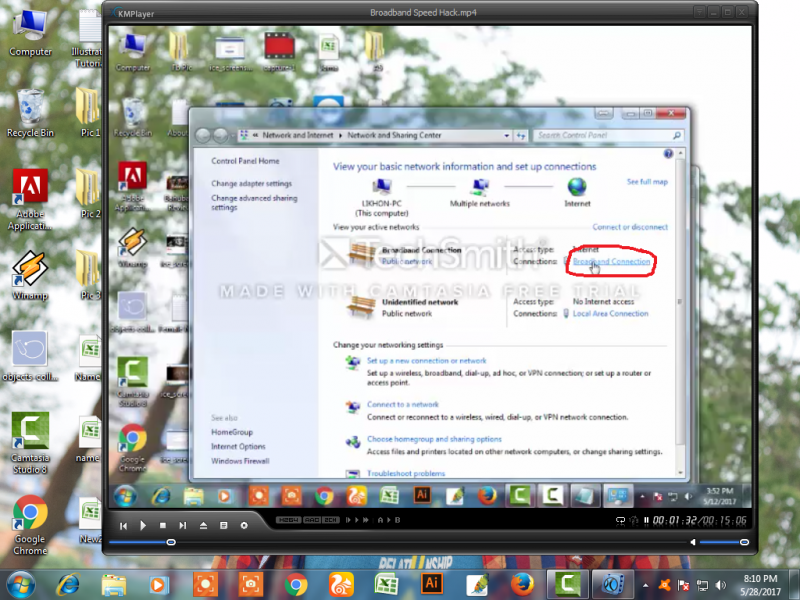Open the orange screen recorder taskbar icon
The height and width of the screenshot is (600, 800).
(206, 585)
